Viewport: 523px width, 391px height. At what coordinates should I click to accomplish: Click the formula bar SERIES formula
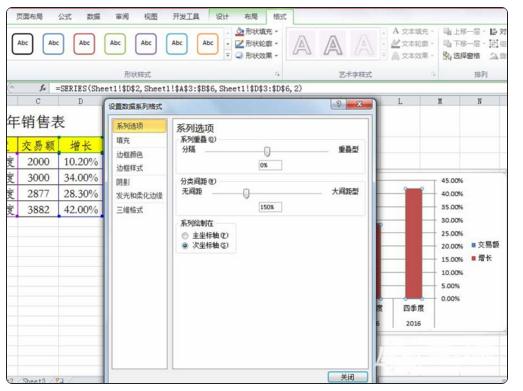(178, 88)
